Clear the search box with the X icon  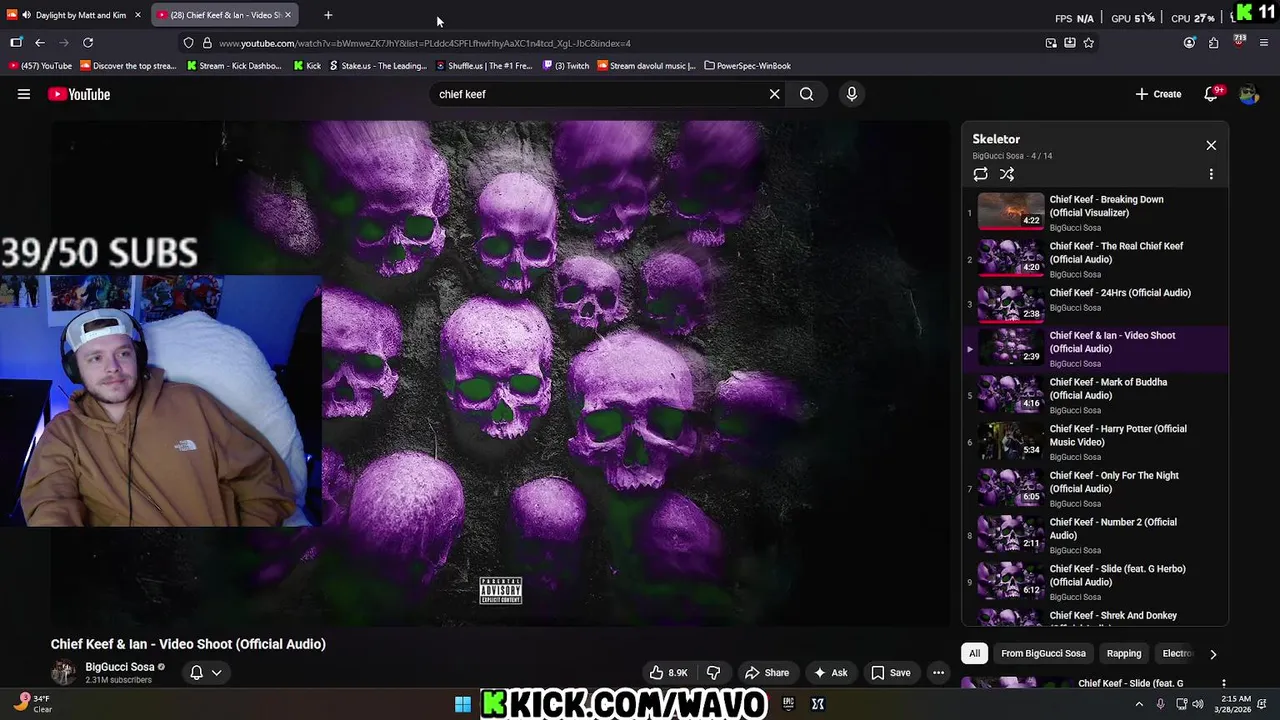coord(774,94)
